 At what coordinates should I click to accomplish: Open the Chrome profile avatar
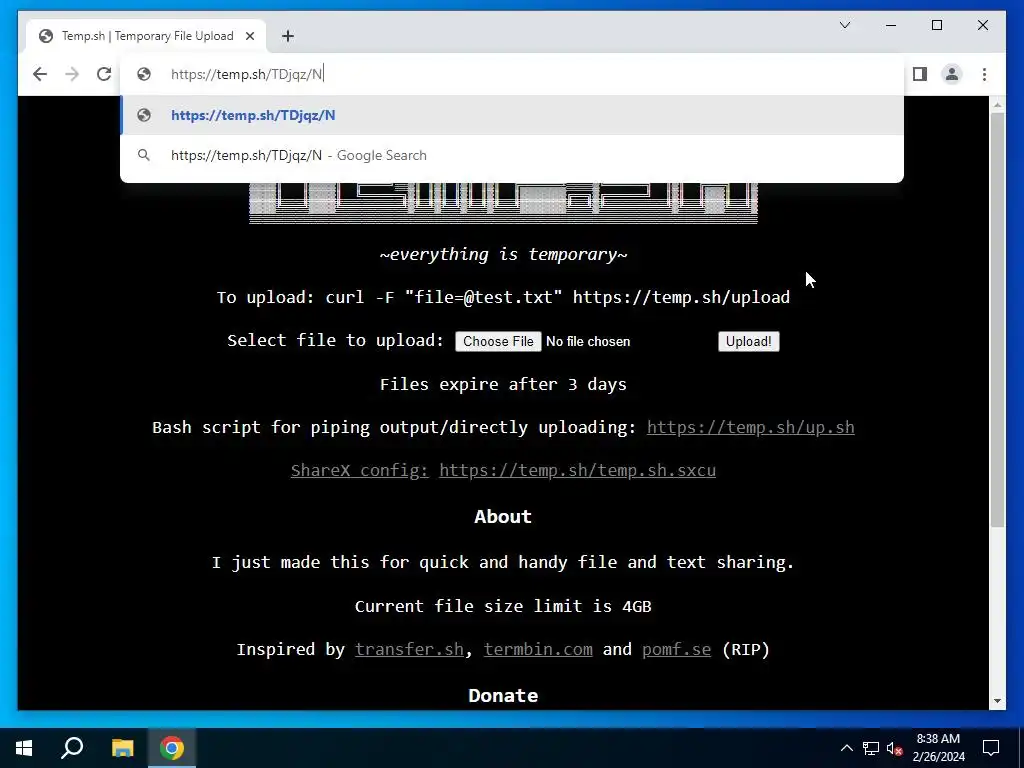[952, 74]
